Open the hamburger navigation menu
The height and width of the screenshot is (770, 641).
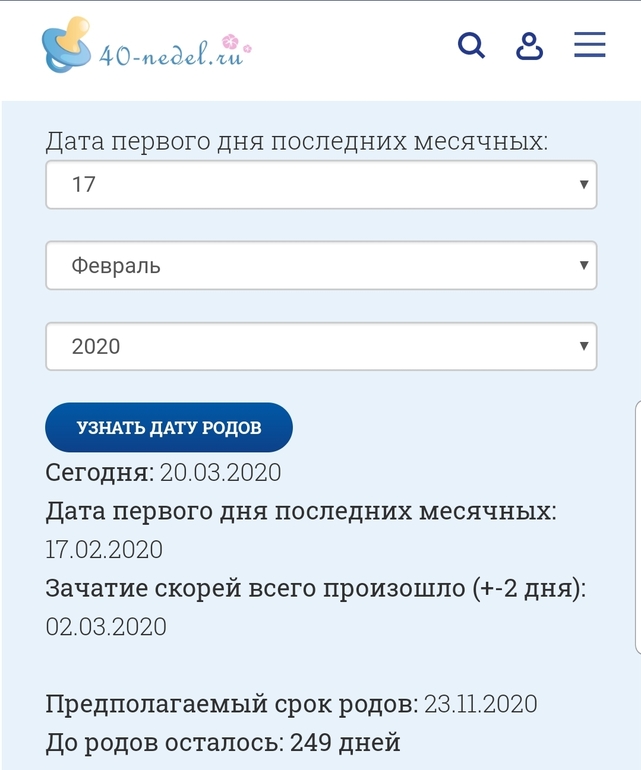tap(589, 45)
